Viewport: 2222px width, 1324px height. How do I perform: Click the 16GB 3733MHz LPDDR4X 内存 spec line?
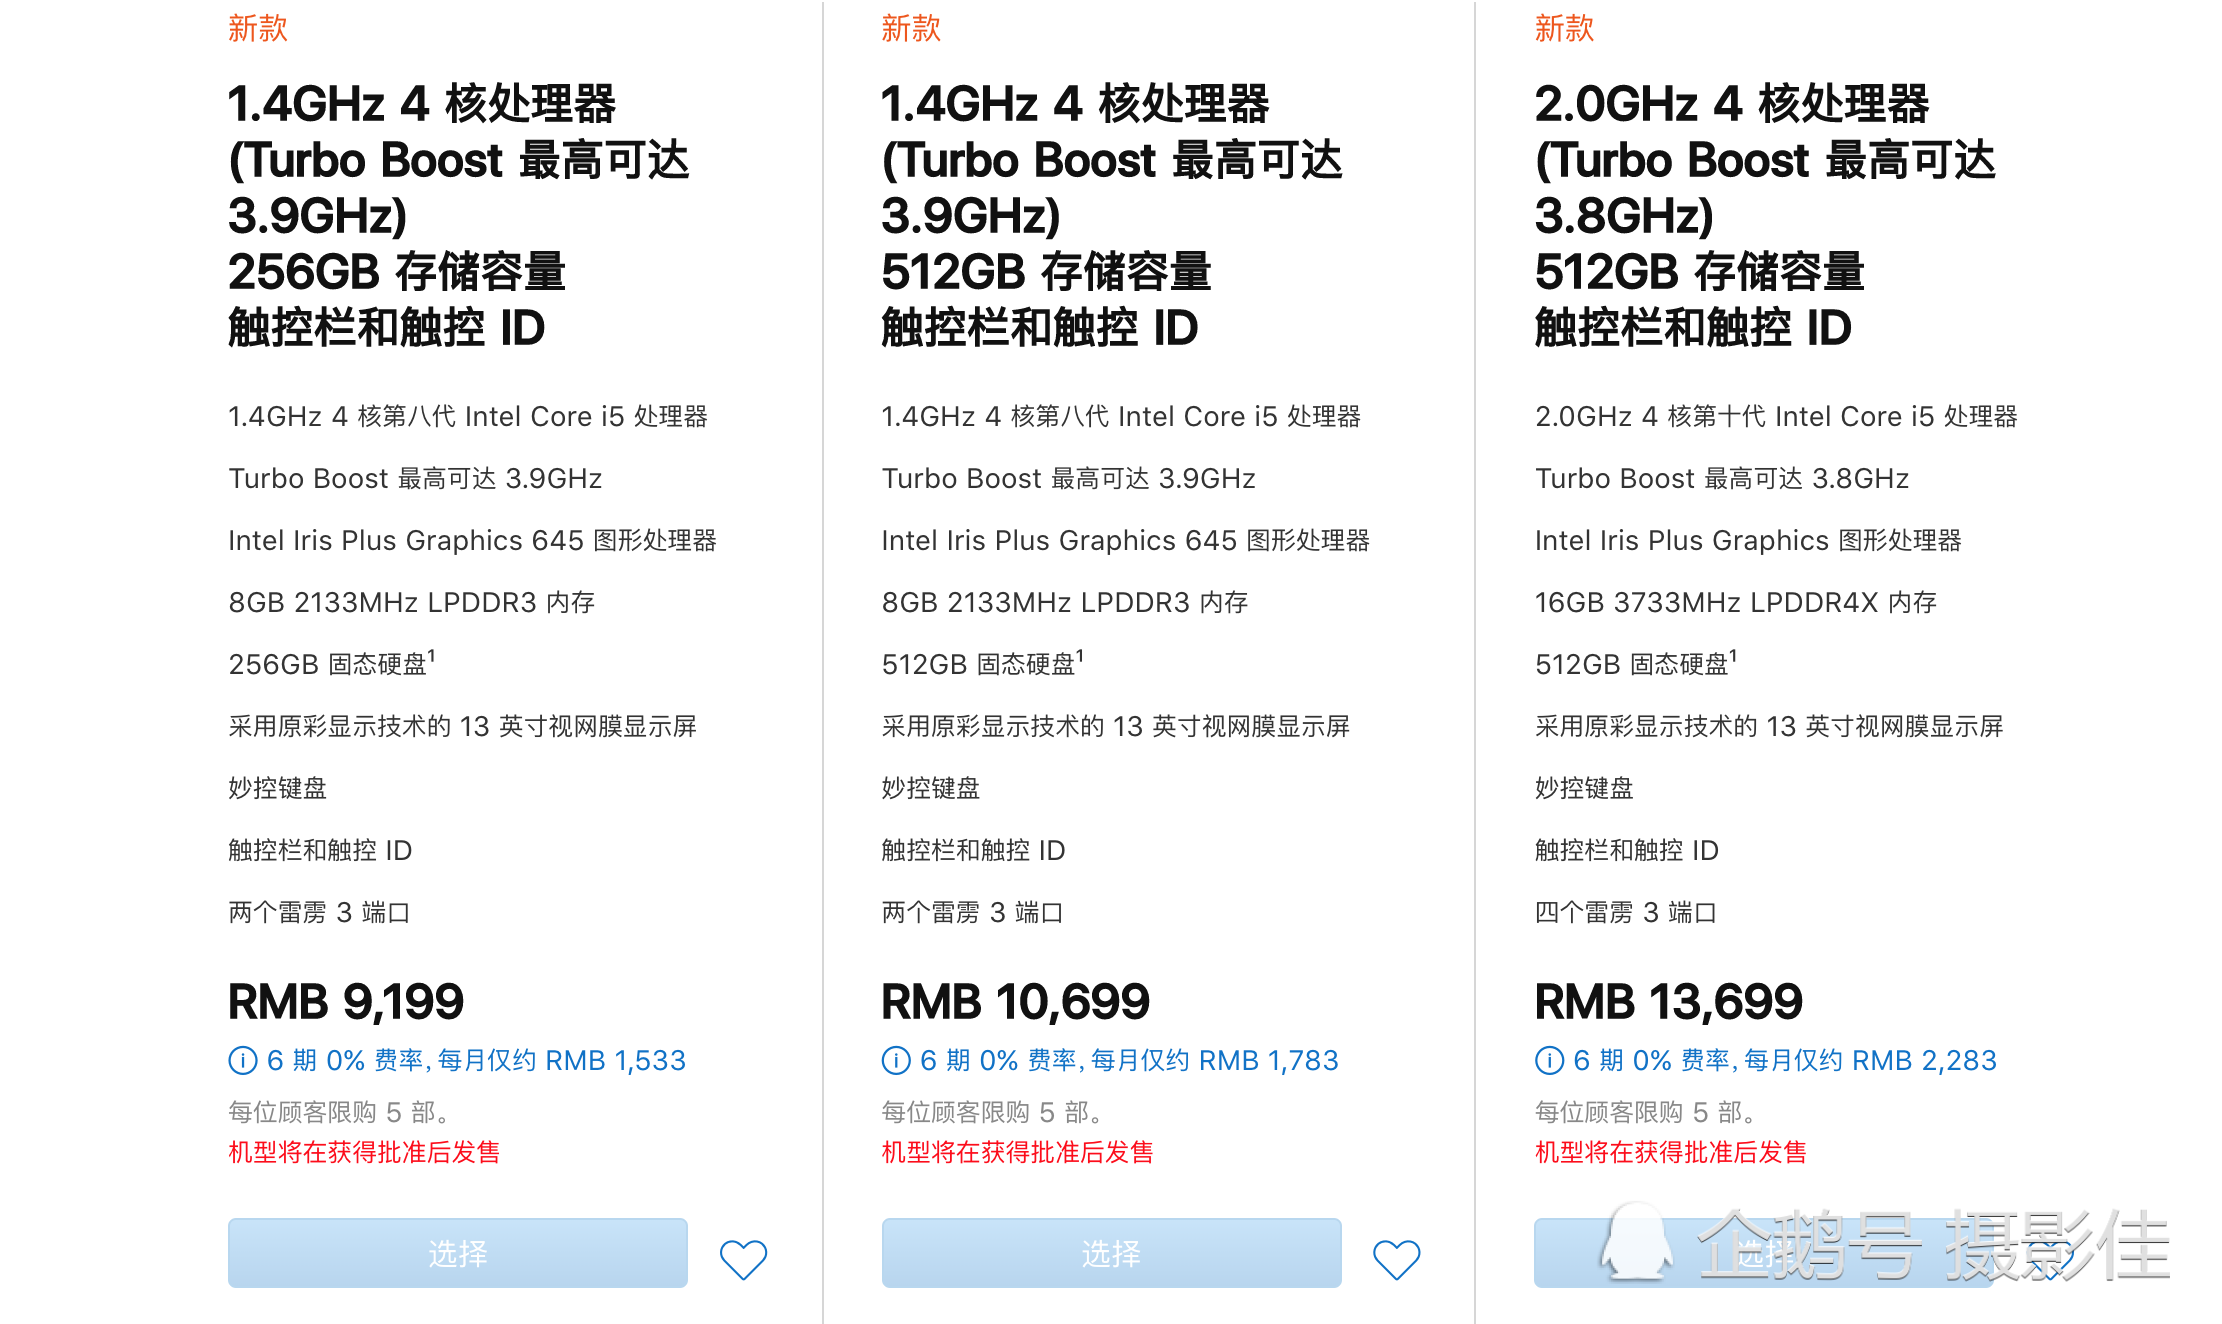click(x=1736, y=602)
